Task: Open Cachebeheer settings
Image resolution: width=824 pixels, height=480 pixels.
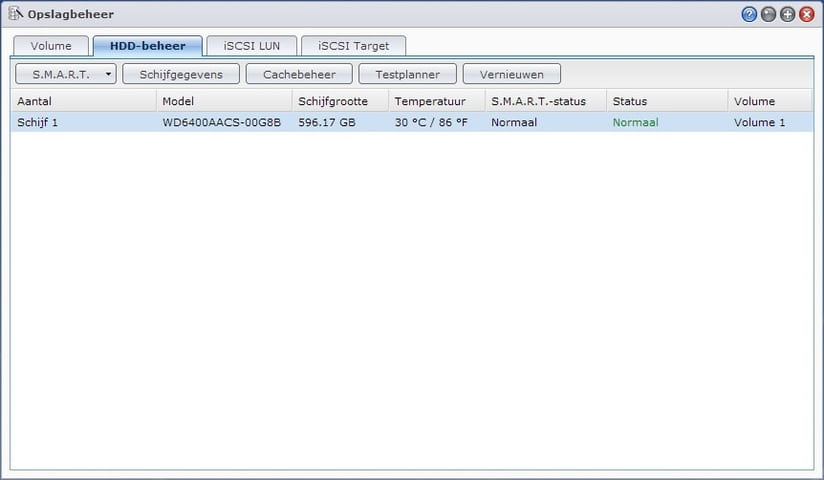Action: click(299, 74)
